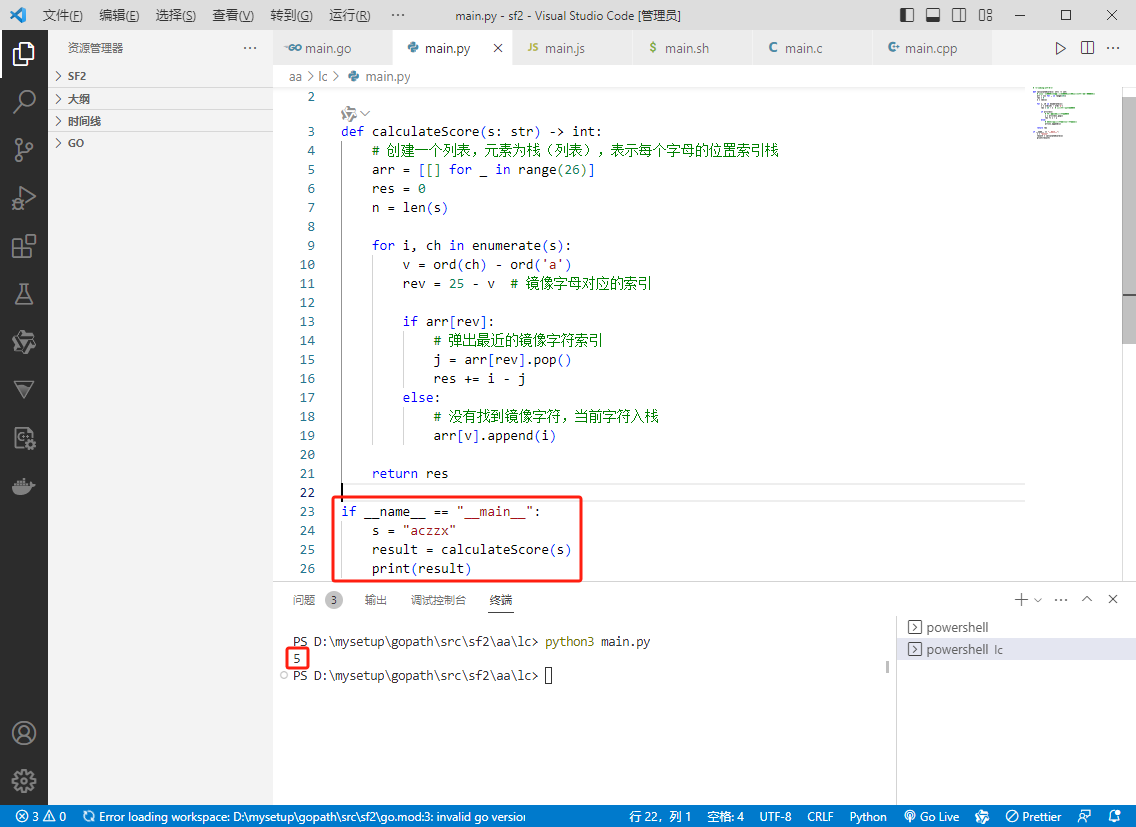Viewport: 1136px width, 827px height.
Task: Switch to the main.go tab
Action: coord(333,48)
